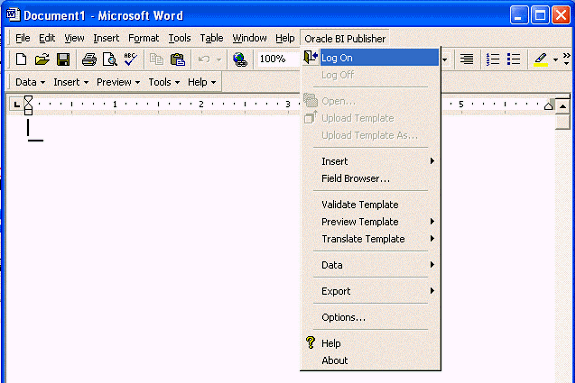
Task: Open the Table menu
Action: tap(211, 38)
